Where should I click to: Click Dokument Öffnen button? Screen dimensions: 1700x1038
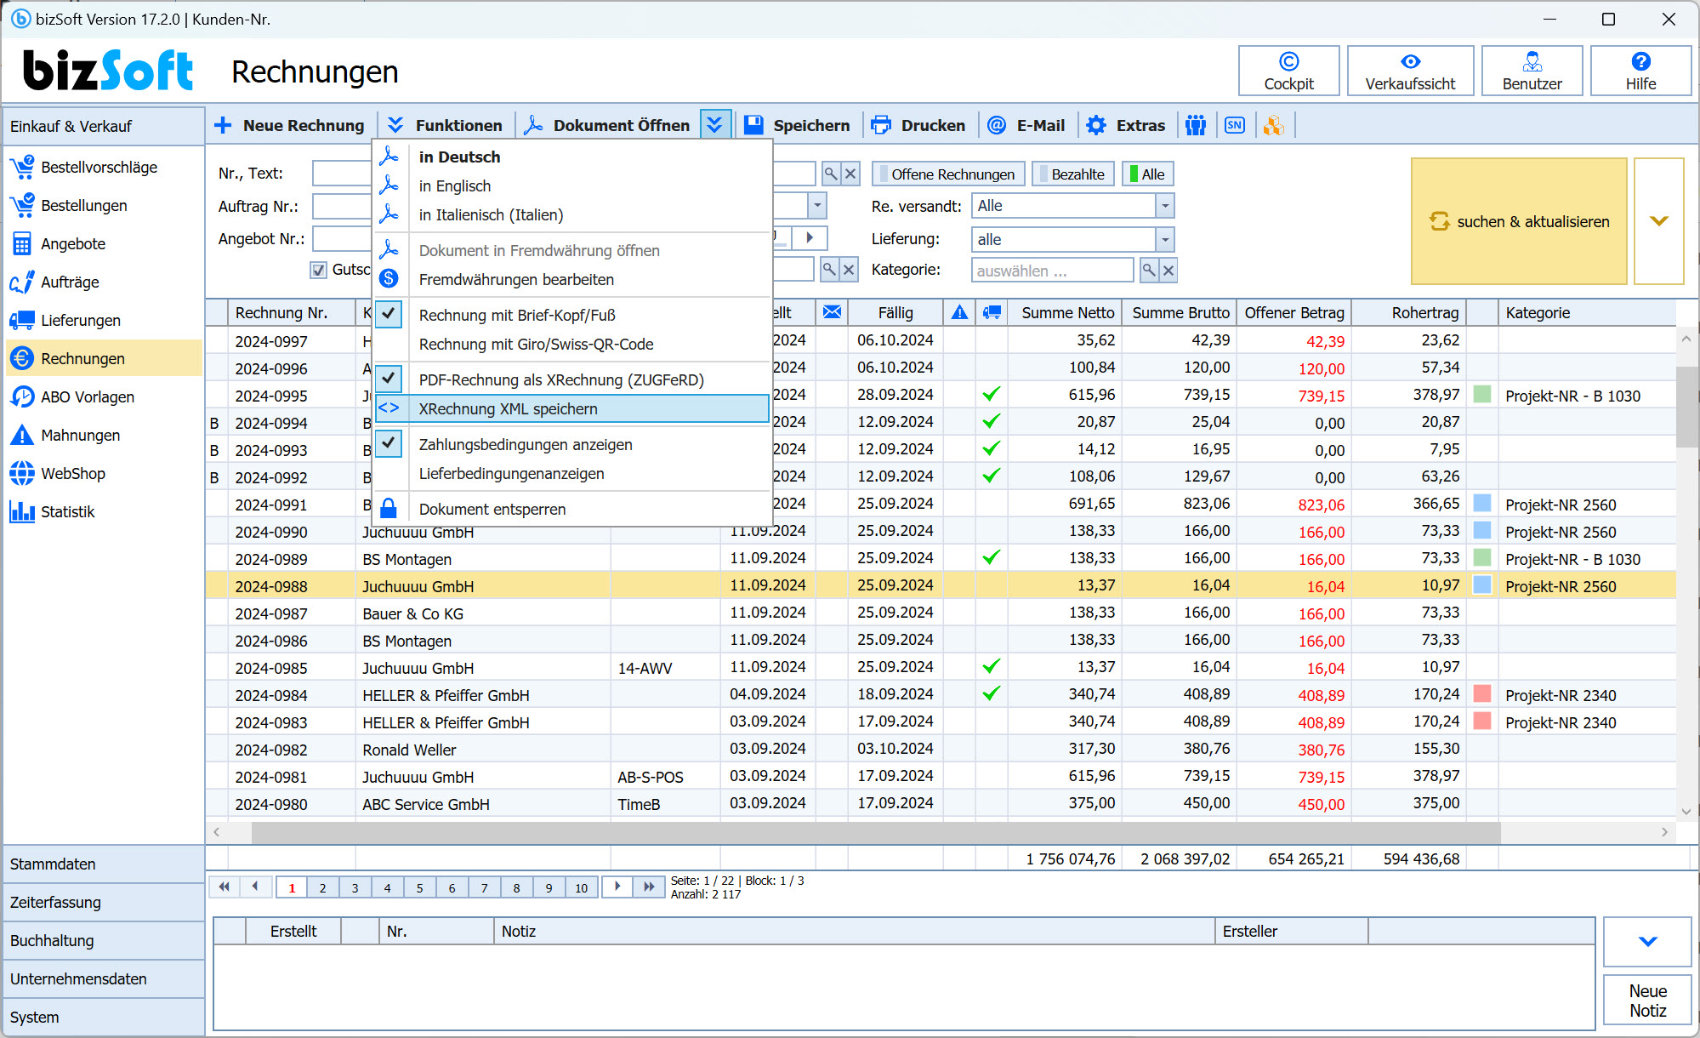tap(608, 125)
